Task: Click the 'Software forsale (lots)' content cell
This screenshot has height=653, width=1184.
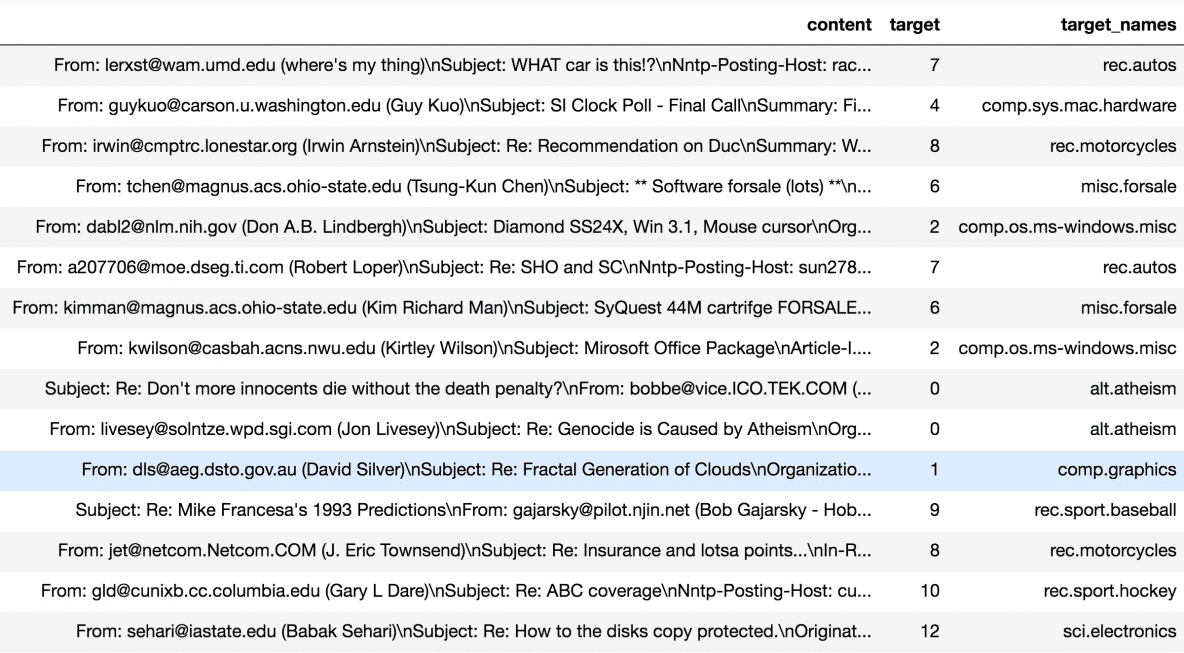Action: click(473, 186)
